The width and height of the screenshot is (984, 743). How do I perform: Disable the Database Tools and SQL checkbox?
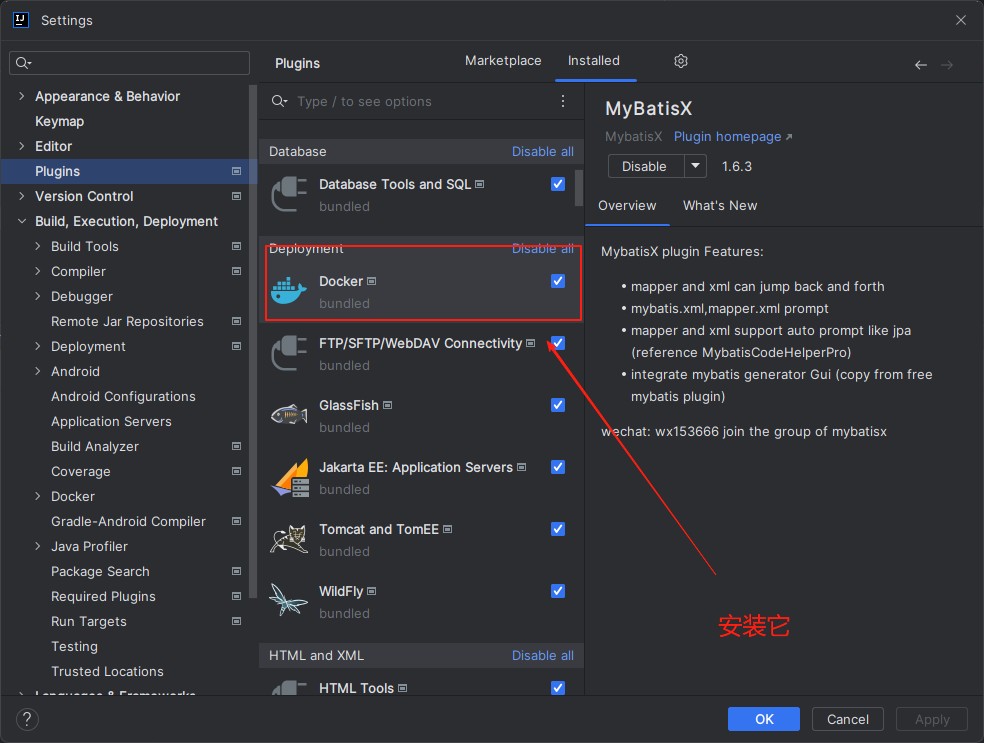558,184
